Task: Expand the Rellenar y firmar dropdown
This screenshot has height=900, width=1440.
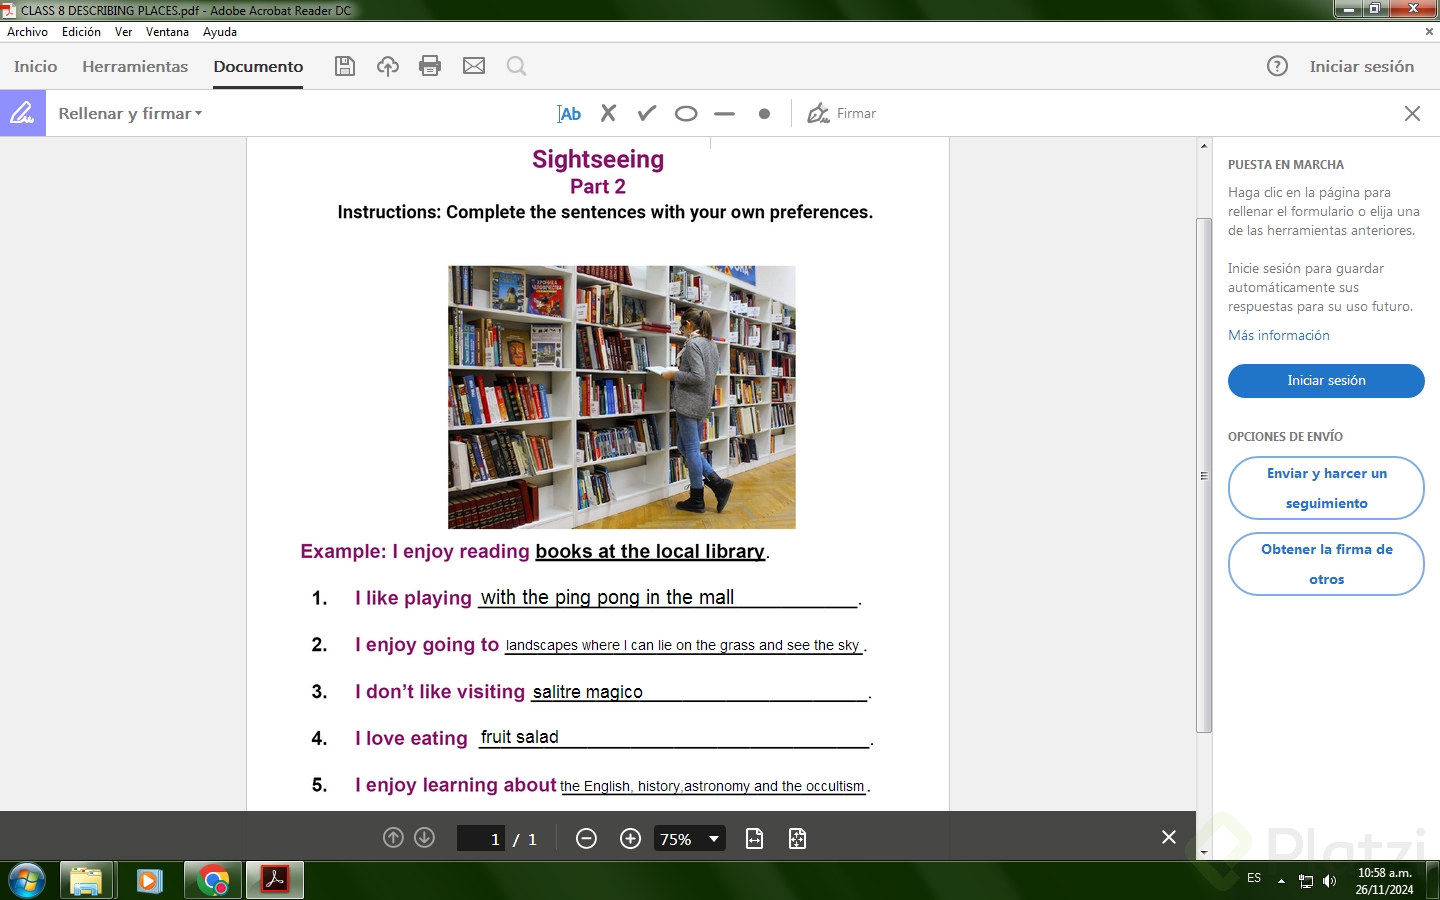Action: 130,114
